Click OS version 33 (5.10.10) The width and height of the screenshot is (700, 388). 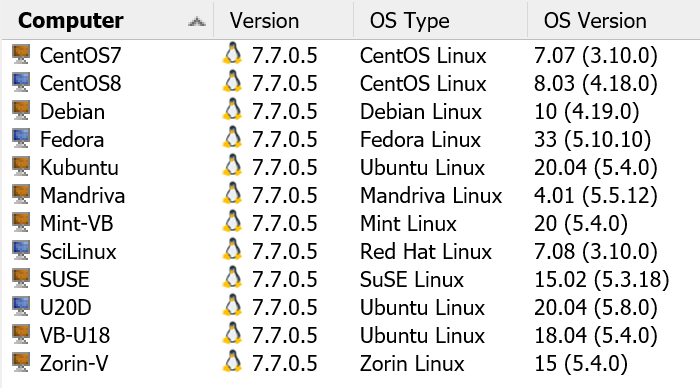coord(592,140)
